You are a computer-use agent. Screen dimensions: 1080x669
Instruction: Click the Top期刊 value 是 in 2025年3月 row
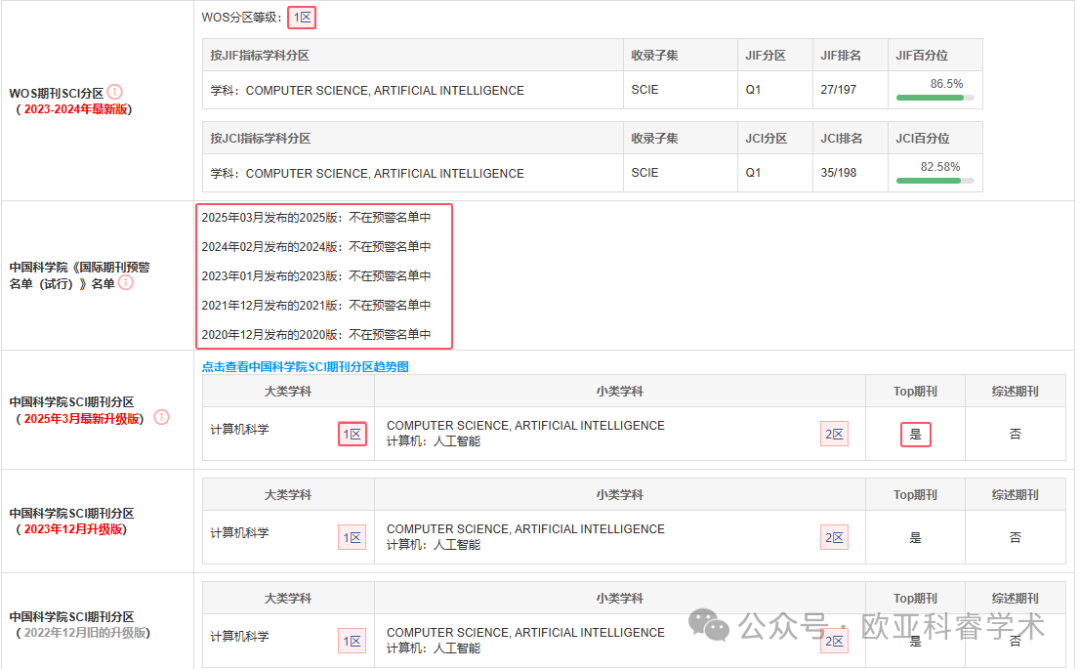click(915, 434)
